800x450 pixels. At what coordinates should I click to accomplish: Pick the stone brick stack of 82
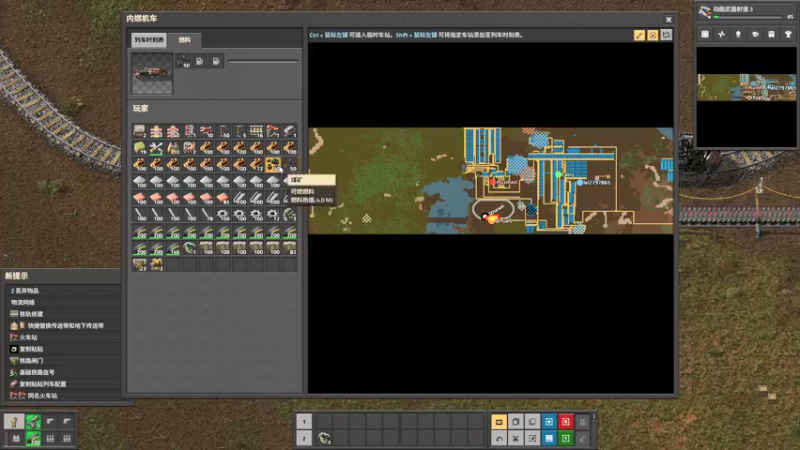[290, 248]
